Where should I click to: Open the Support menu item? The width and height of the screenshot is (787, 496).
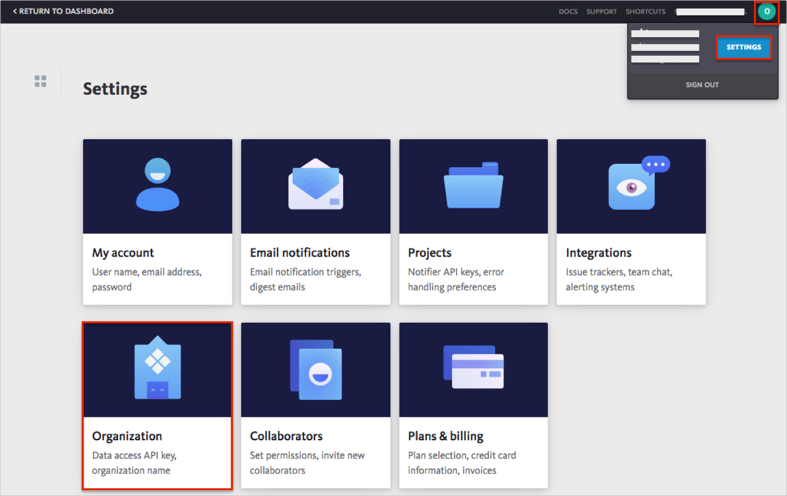[601, 12]
